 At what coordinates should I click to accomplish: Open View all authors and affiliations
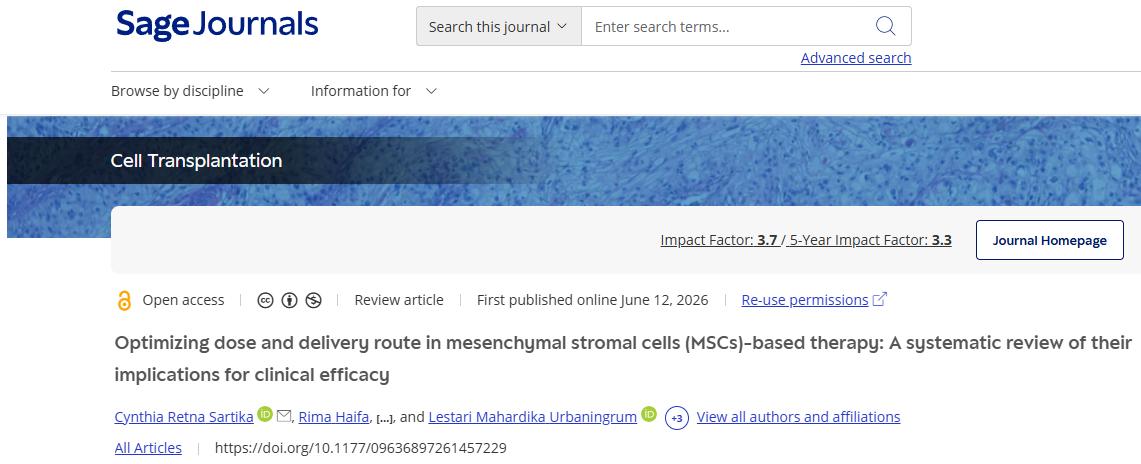pos(798,417)
